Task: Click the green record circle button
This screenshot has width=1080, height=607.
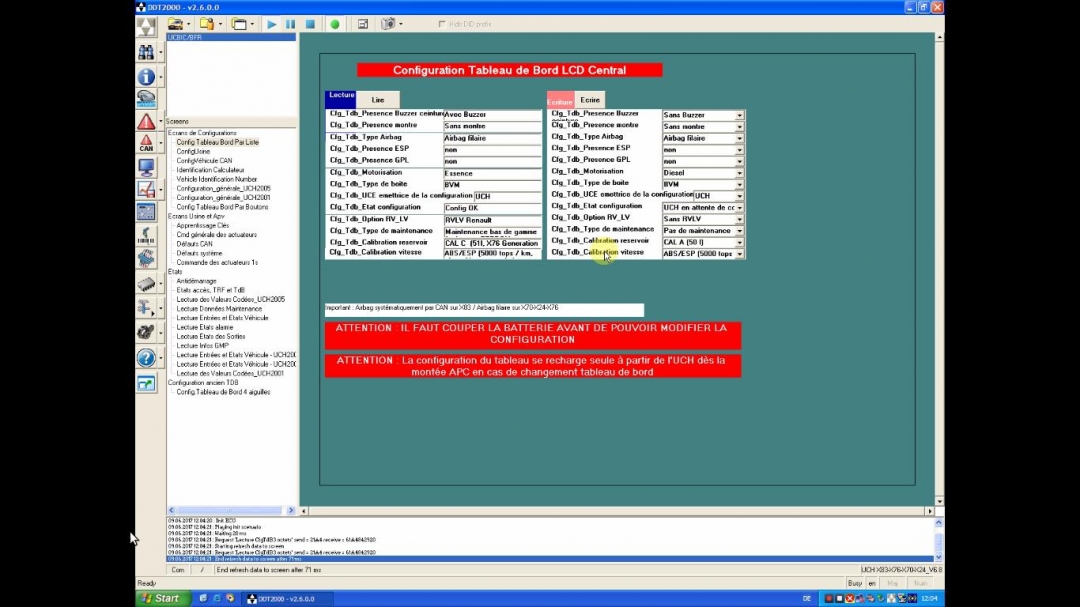Action: (x=335, y=24)
